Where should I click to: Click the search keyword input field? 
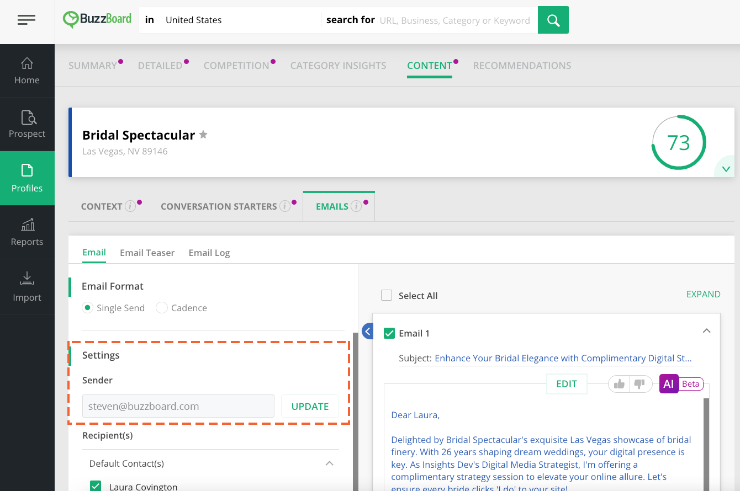(x=454, y=20)
